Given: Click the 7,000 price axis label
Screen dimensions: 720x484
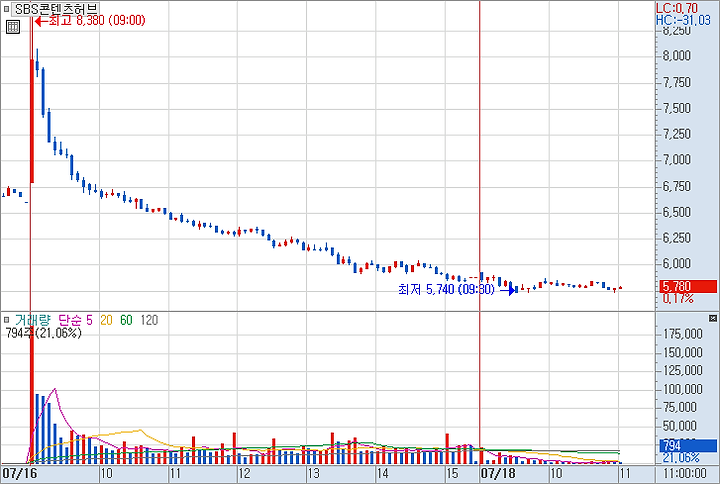Looking at the screenshot, I should 676,159.
